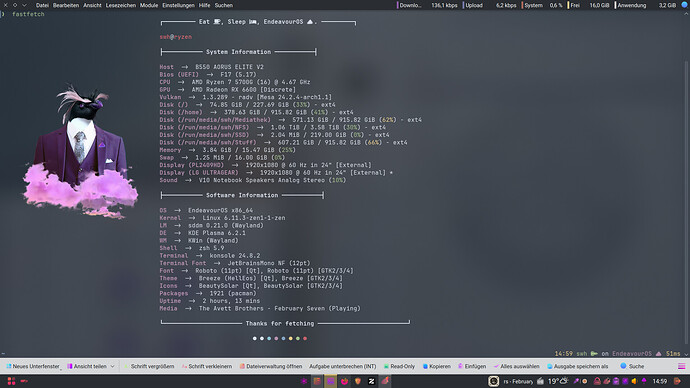Click the 14:59 clock in the system tray
The width and height of the screenshot is (690, 388).
(x=659, y=381)
